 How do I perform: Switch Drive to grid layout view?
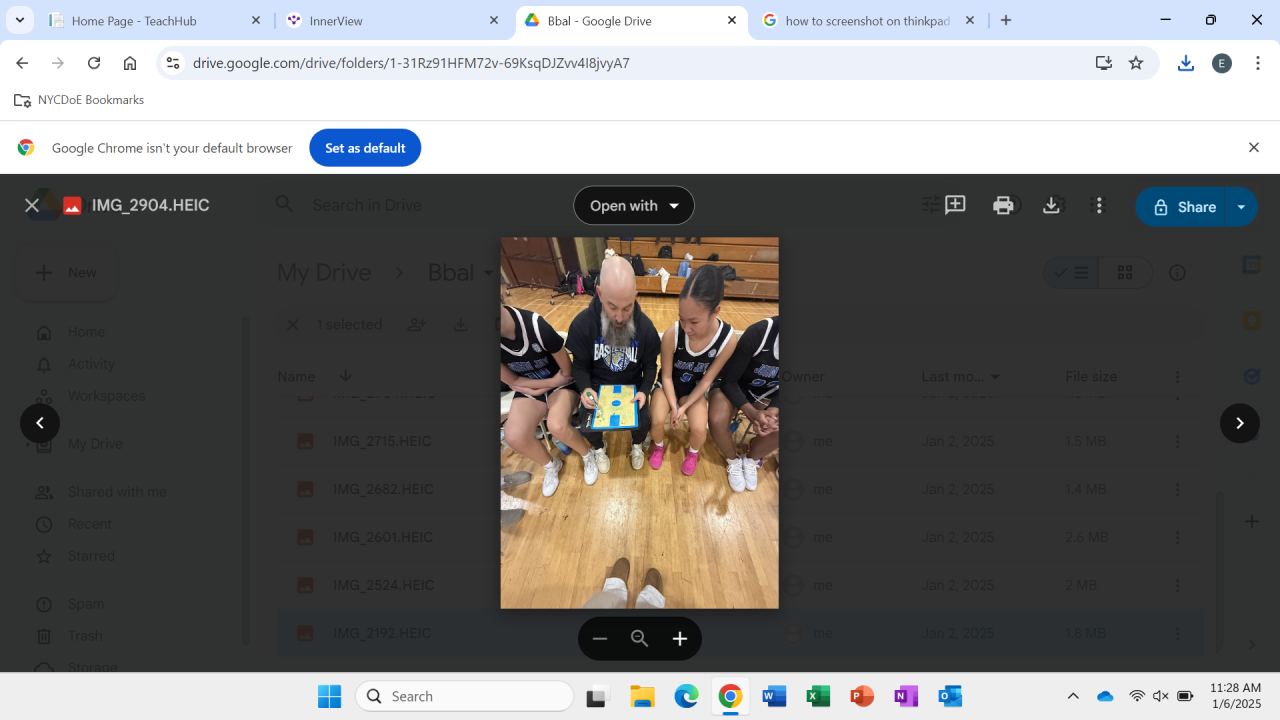tap(1125, 273)
